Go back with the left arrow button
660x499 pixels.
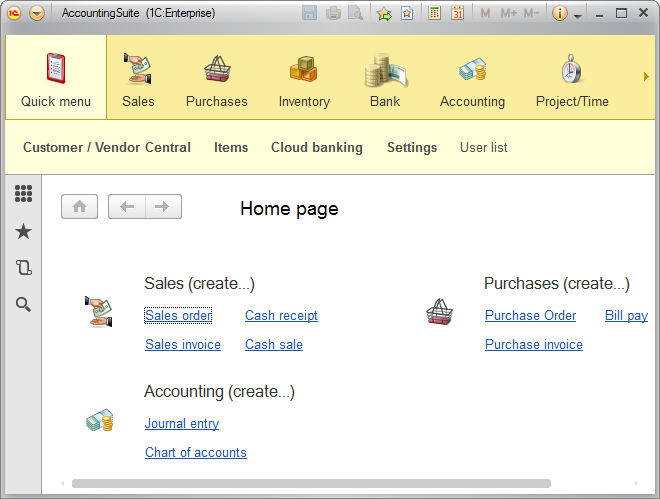pos(127,207)
